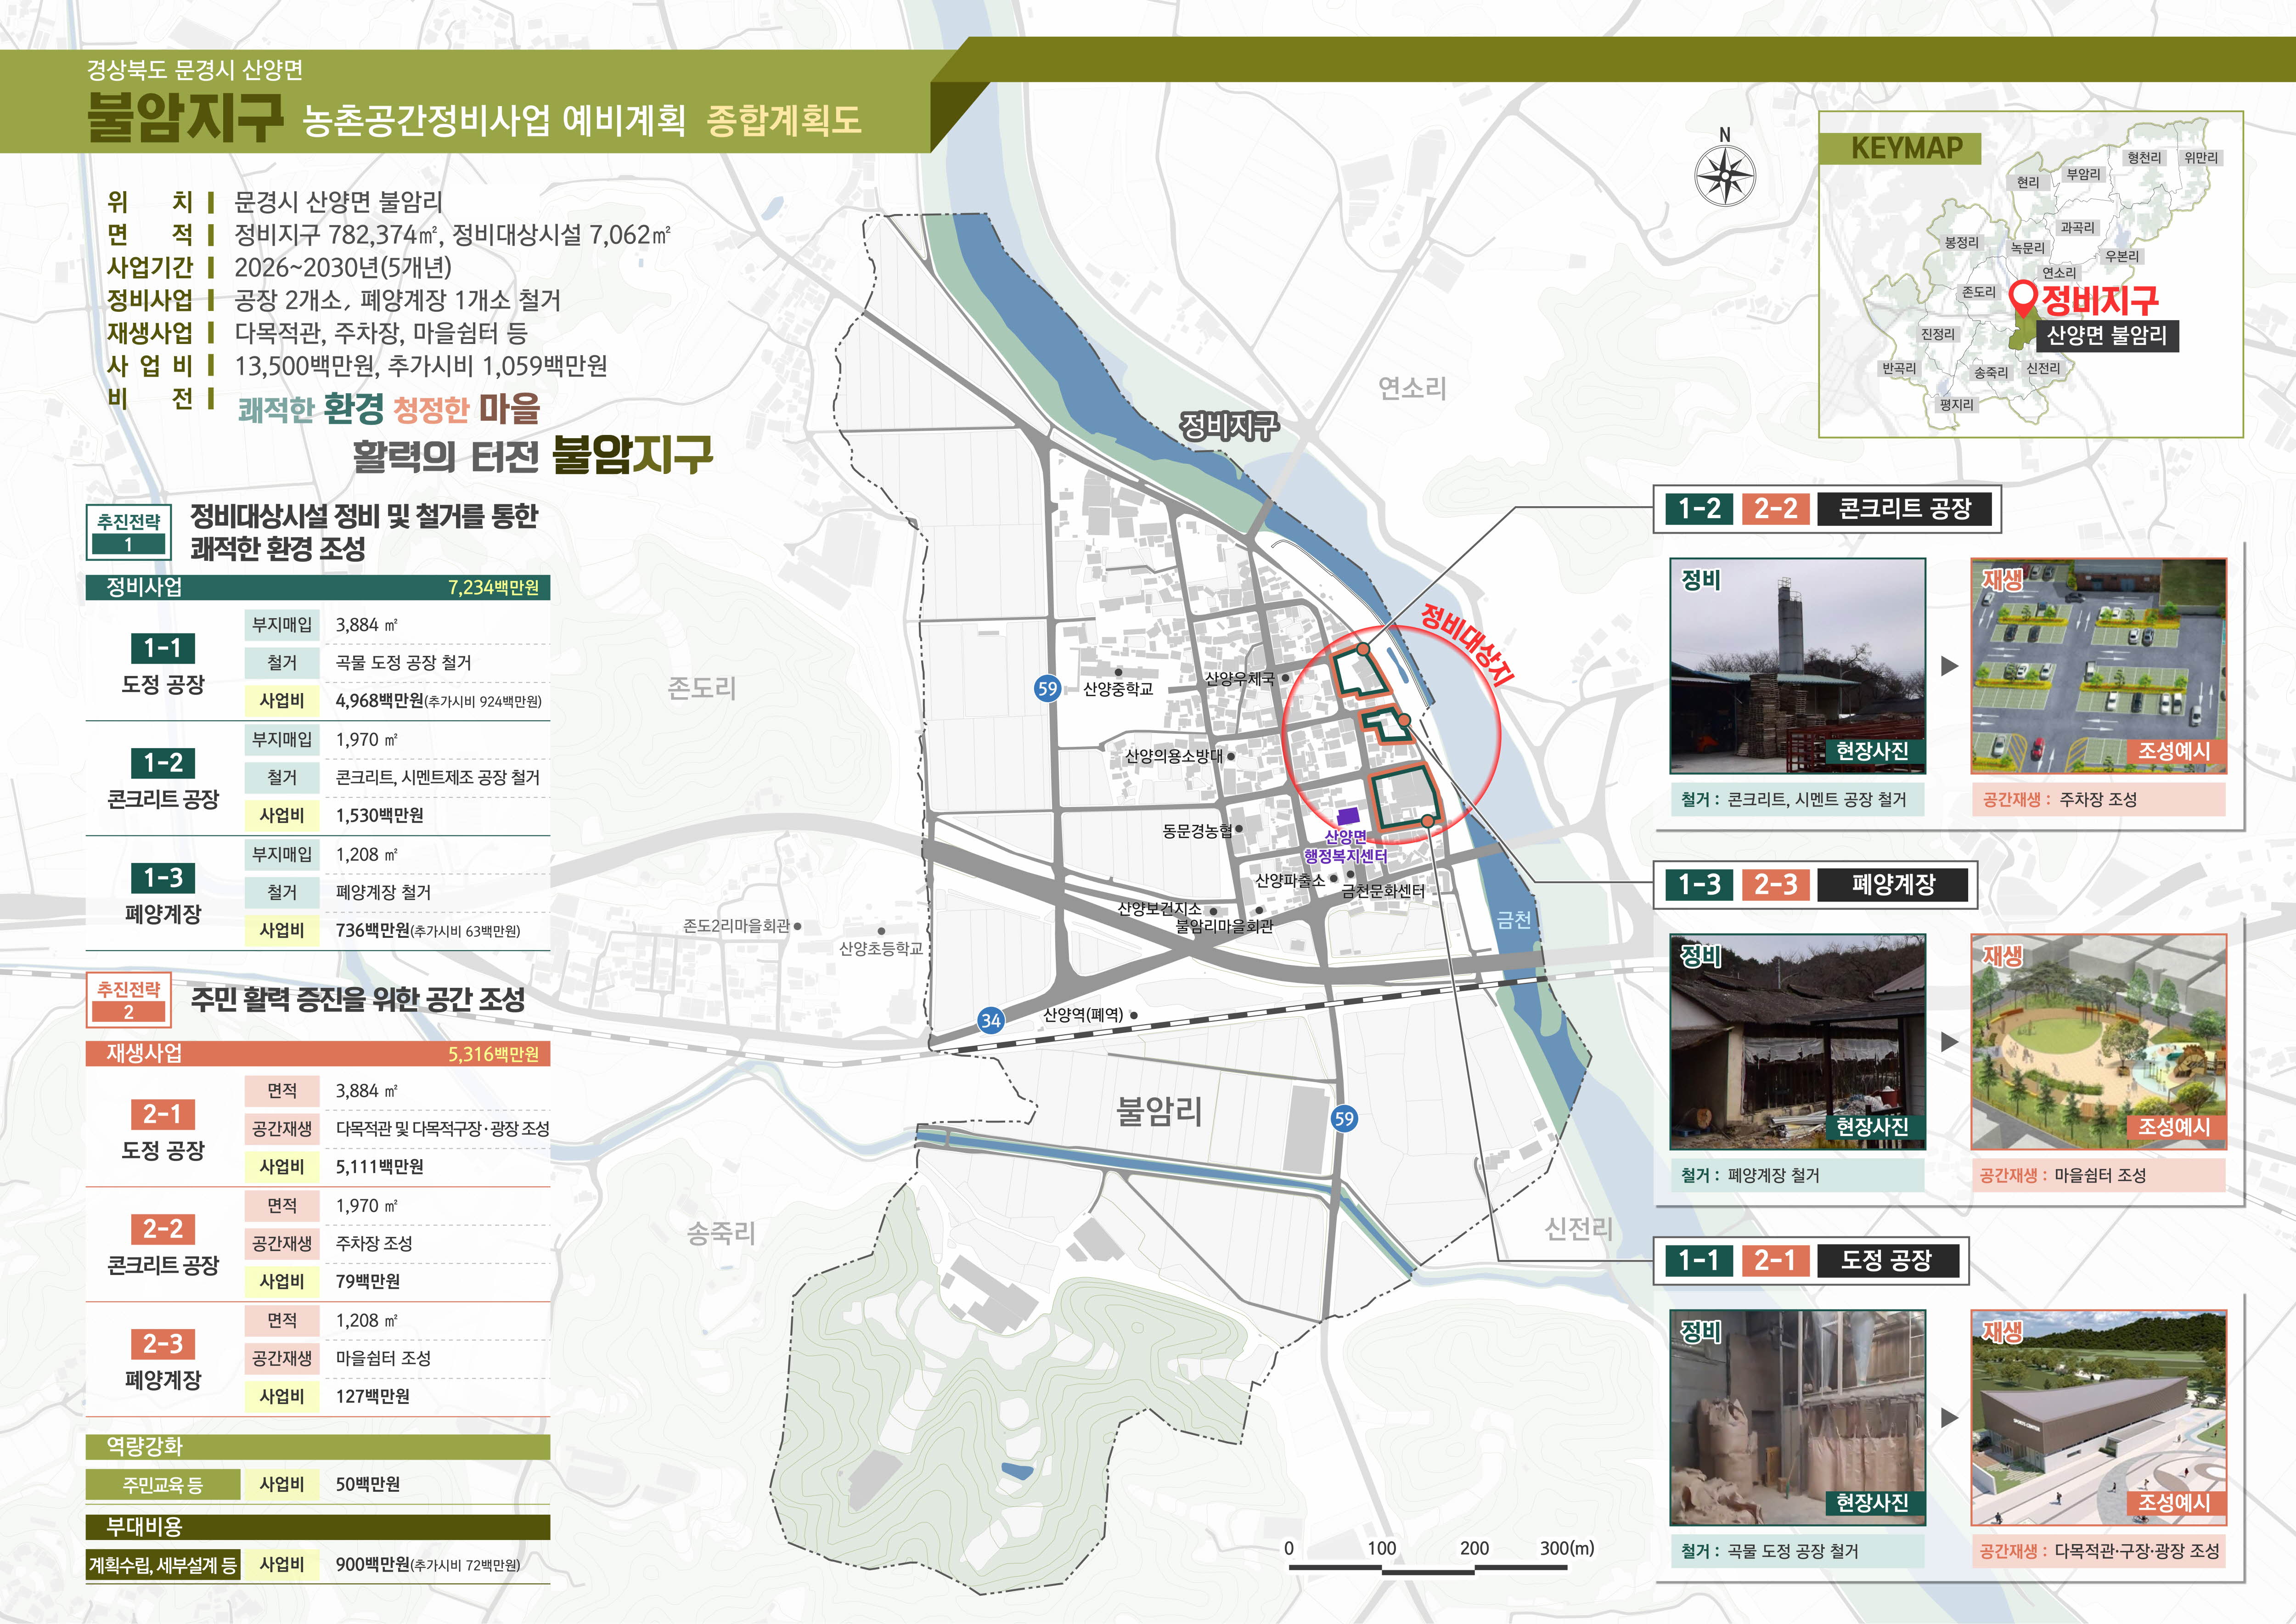Click the 1-3 label in 폐양계장 header

pos(1699,884)
